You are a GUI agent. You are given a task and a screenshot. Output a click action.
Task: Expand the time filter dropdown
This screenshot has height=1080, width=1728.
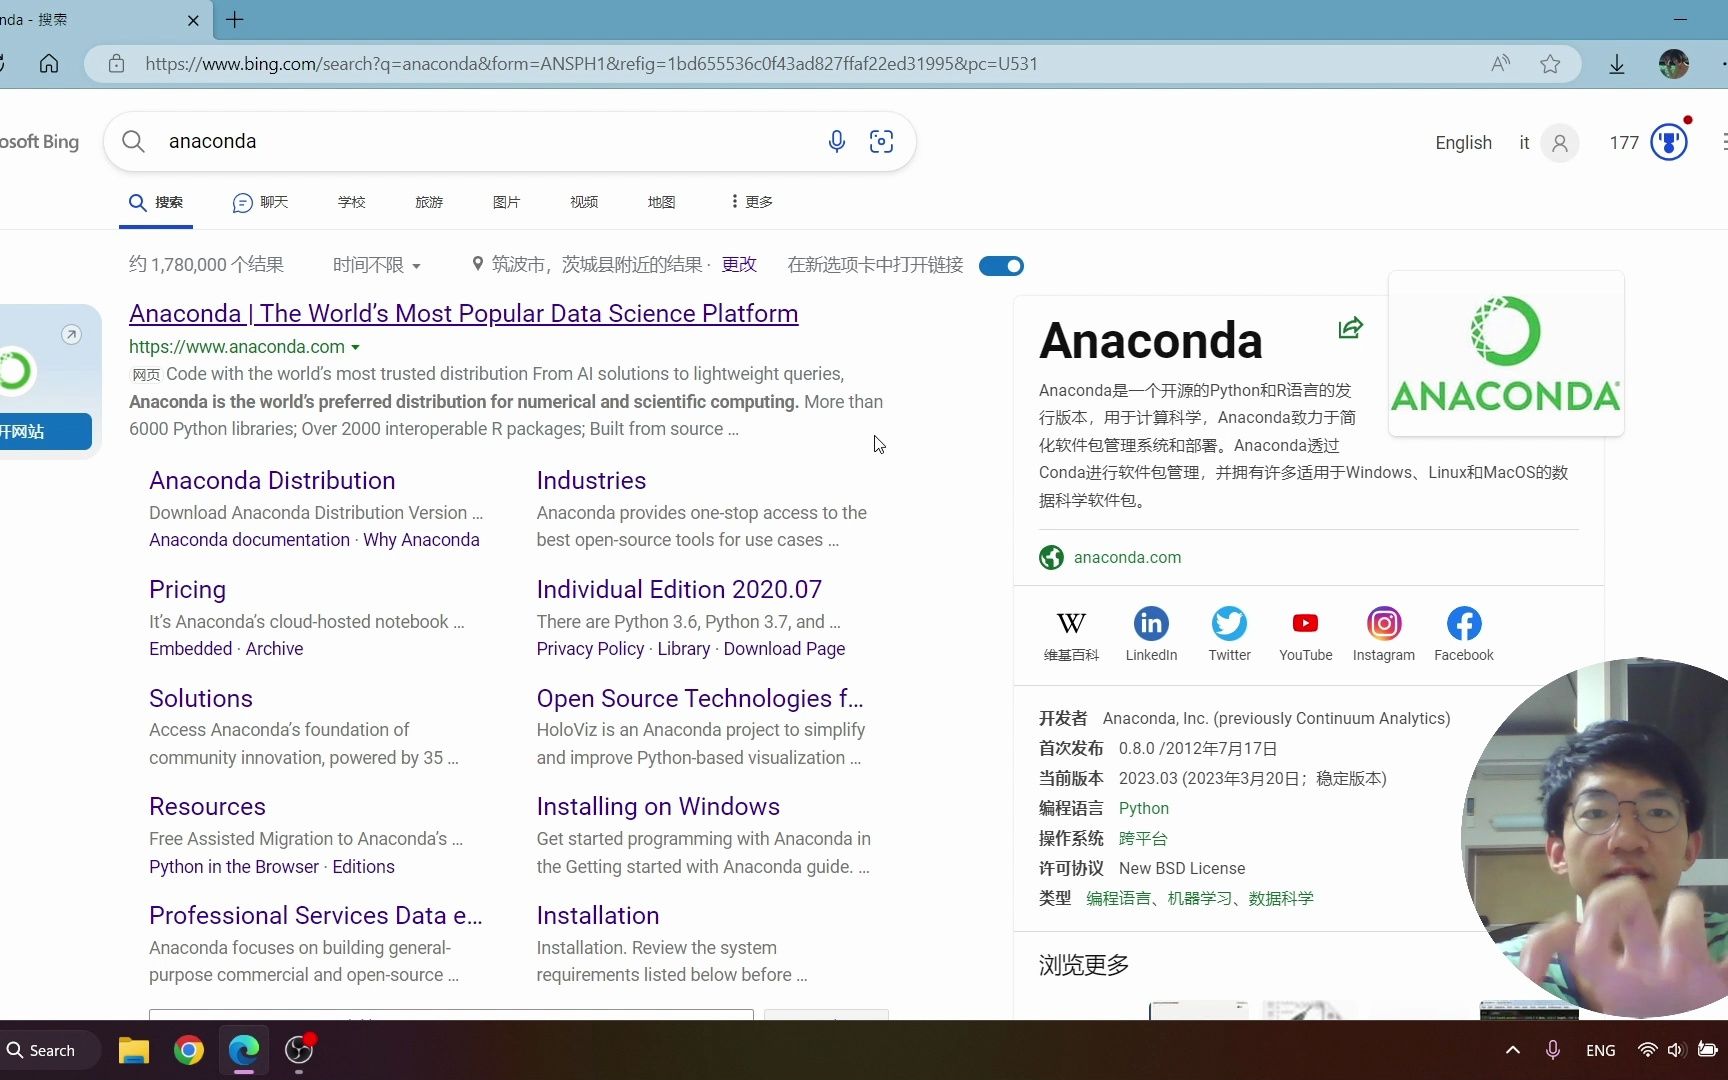point(377,265)
